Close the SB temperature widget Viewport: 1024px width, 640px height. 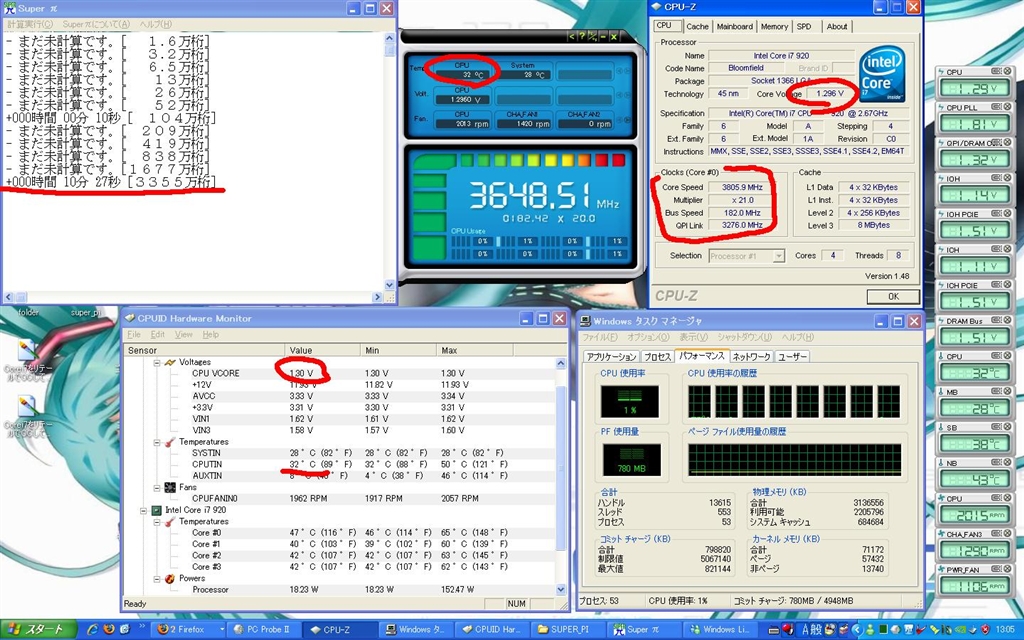click(1007, 428)
